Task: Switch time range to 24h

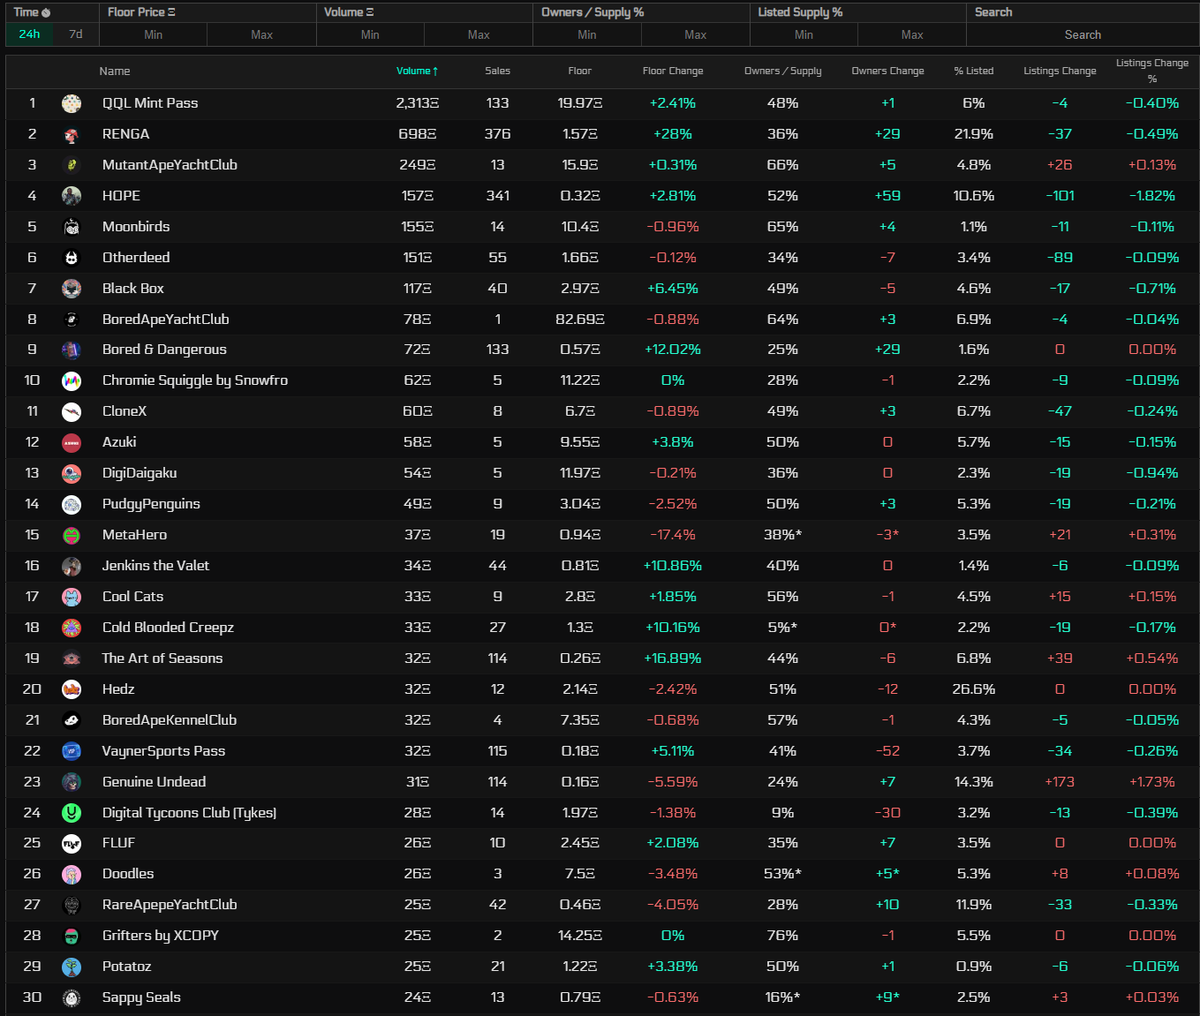Action: click(30, 34)
